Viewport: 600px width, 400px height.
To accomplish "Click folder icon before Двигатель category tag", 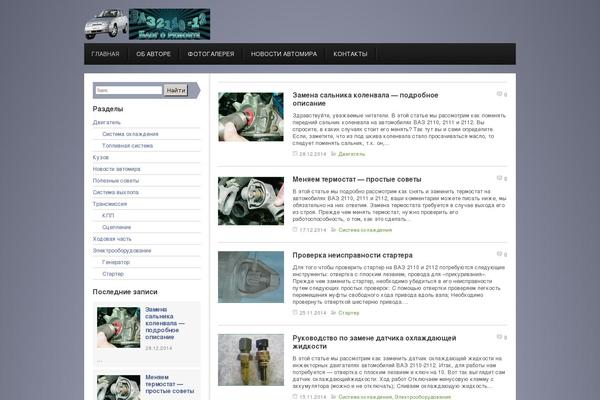I will pyautogui.click(x=333, y=153).
